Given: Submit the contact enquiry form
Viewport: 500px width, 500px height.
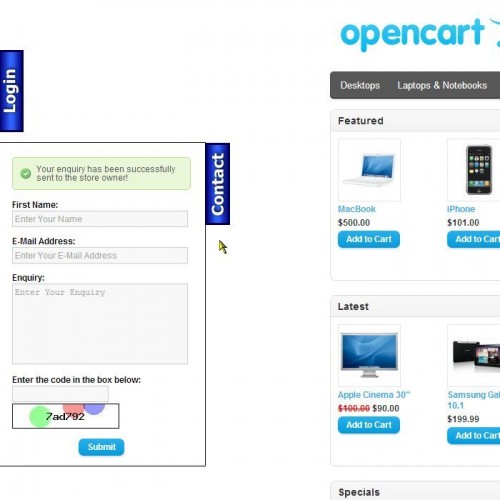Looking at the screenshot, I should 101,447.
